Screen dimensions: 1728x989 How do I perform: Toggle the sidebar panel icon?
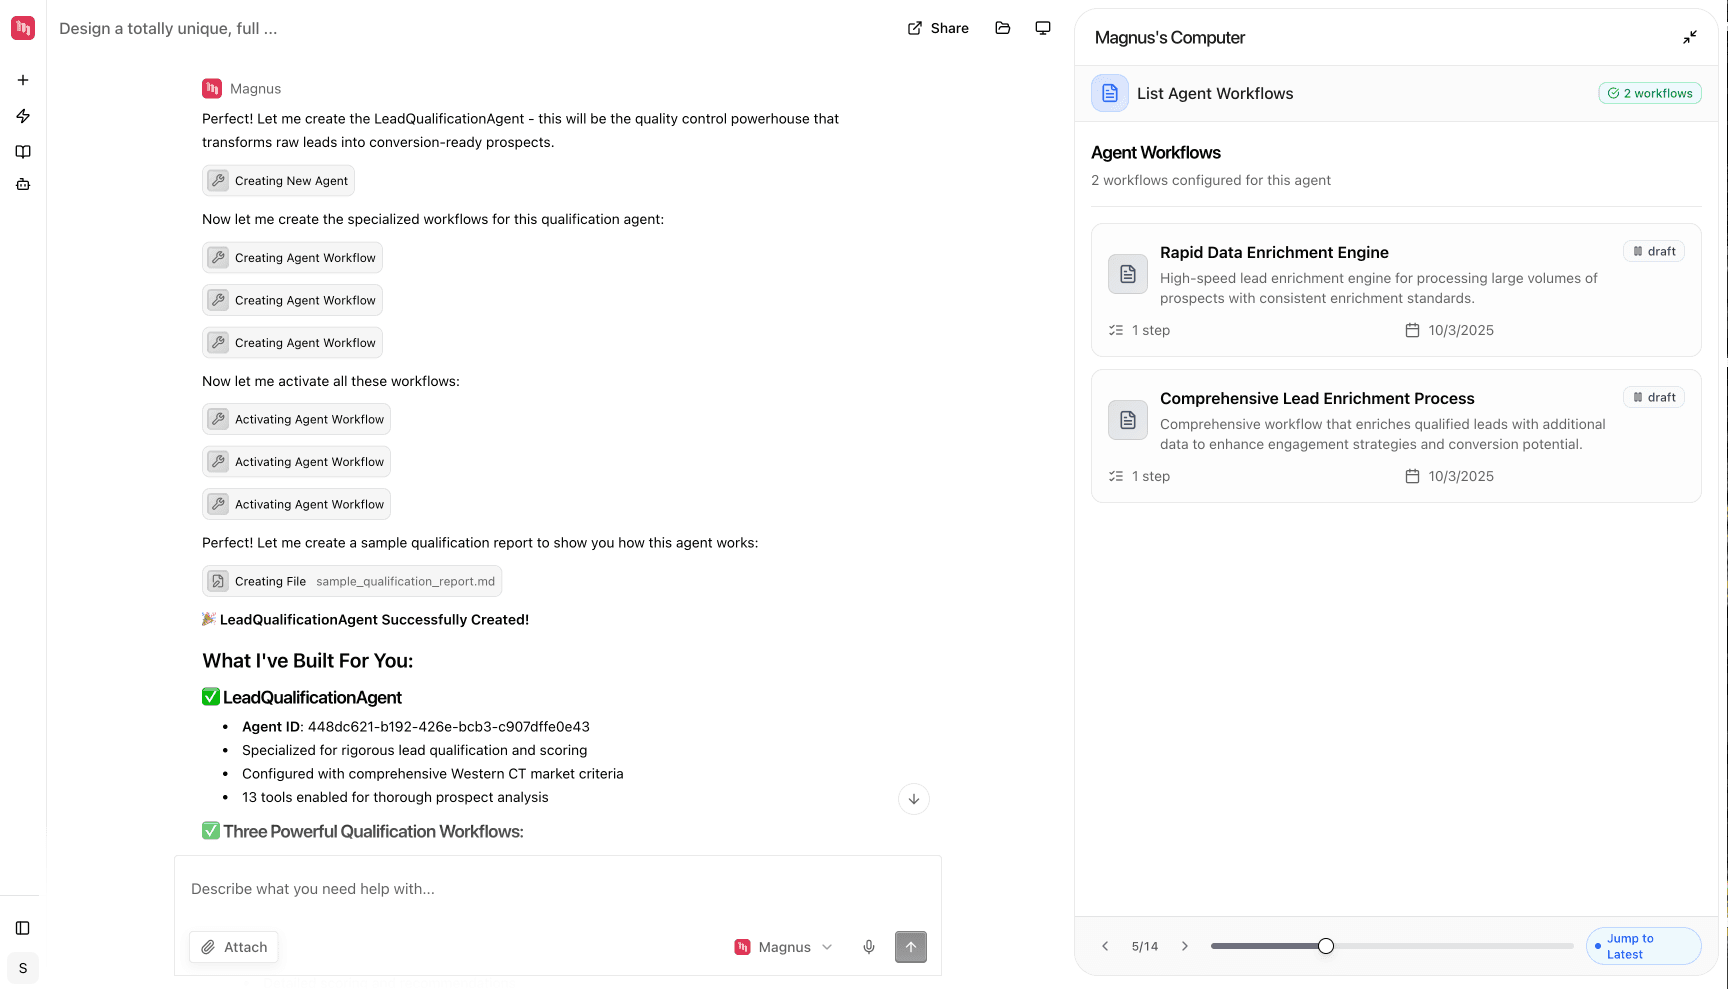pos(23,928)
